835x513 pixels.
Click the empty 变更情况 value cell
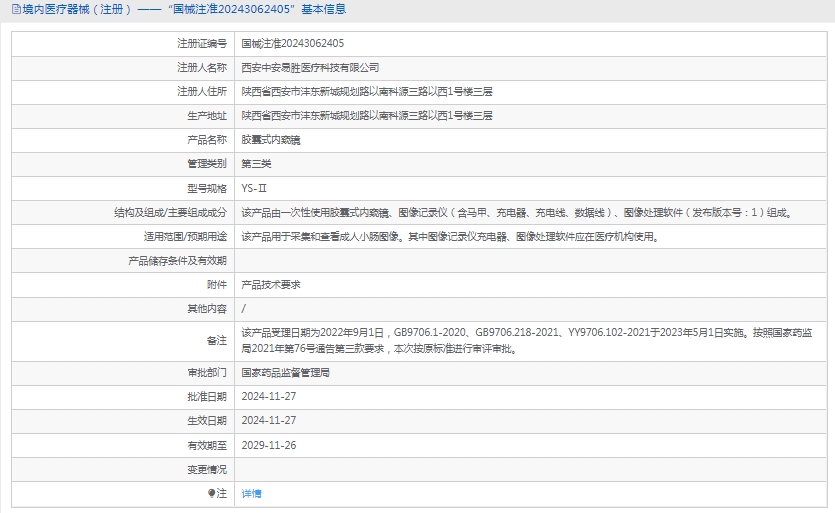pos(530,469)
